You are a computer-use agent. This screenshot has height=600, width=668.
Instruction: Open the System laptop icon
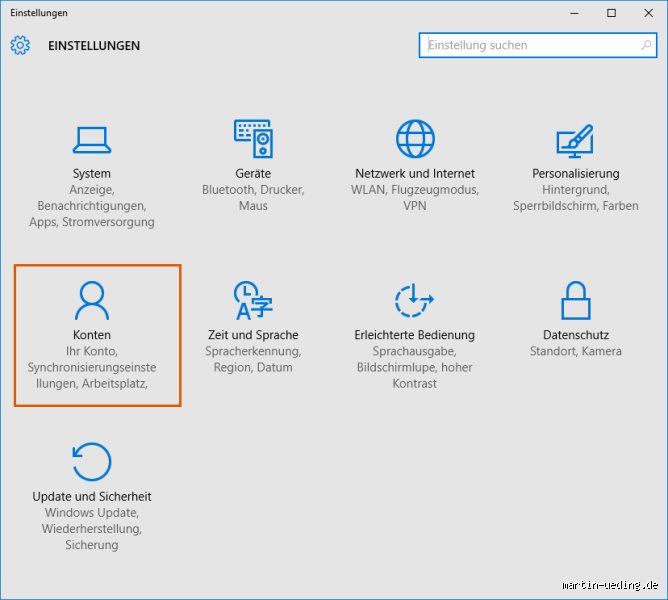[92, 140]
